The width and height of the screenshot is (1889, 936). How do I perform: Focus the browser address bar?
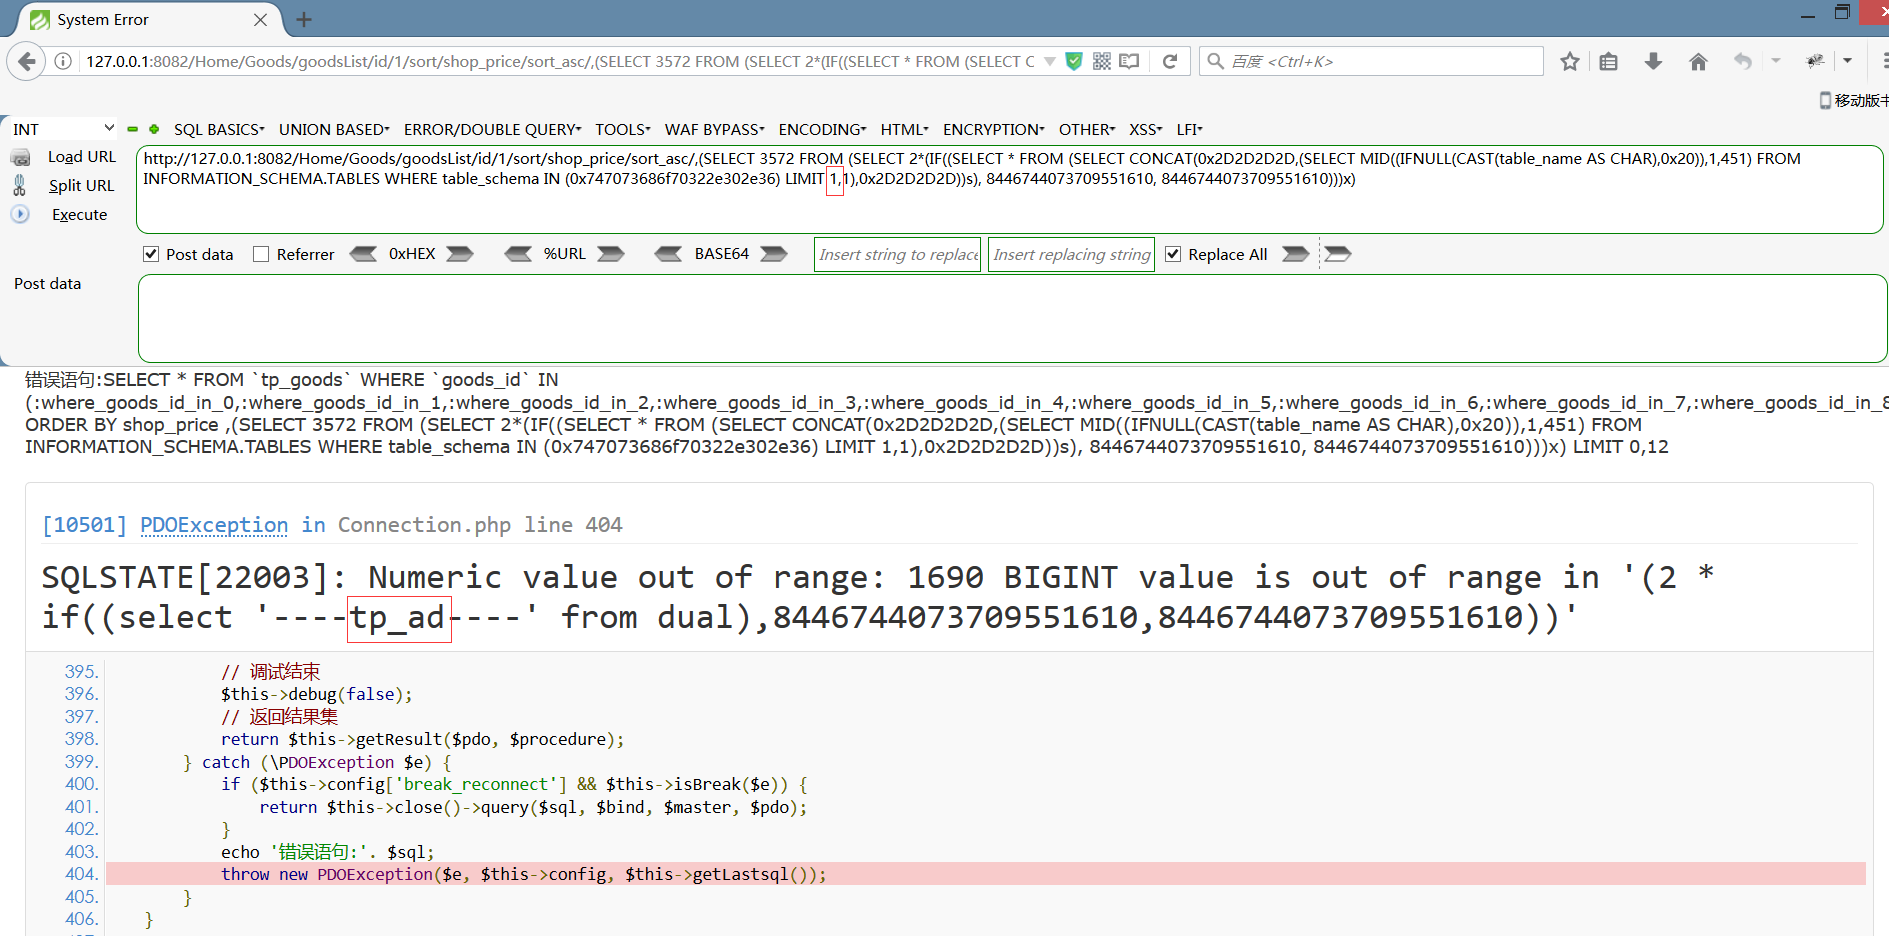[x=560, y=62]
